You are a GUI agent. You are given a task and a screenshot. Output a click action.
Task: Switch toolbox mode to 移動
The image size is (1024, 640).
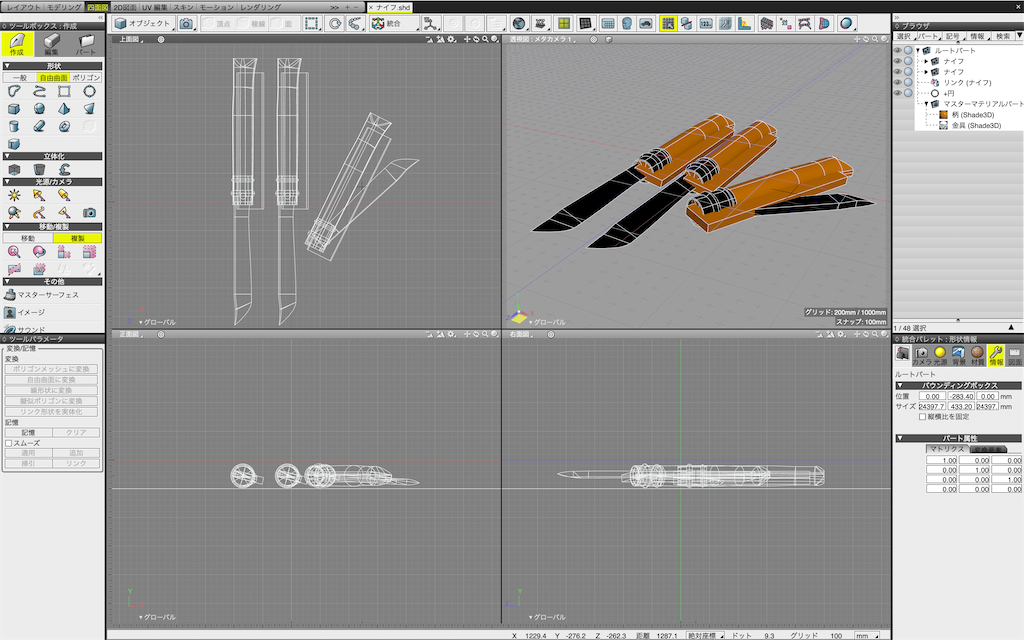tap(27, 238)
